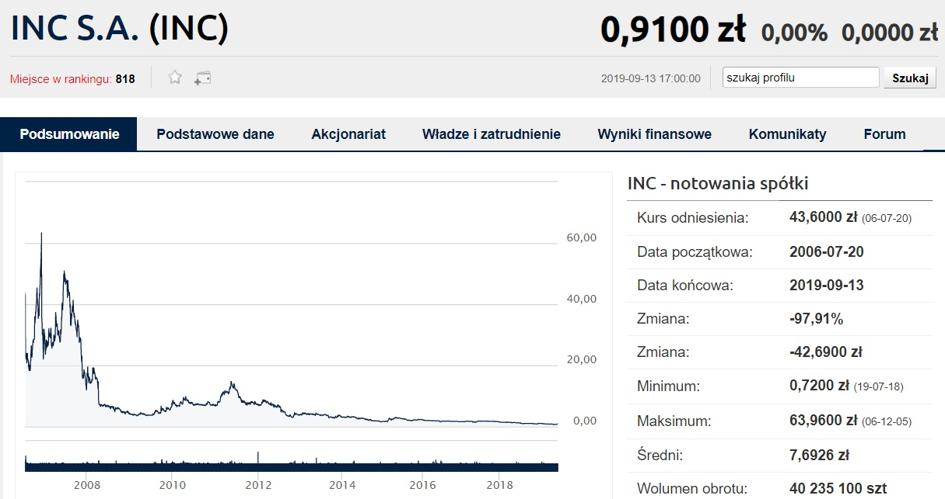The width and height of the screenshot is (945, 499).
Task: Go to Władze i zatrudnienie tab
Action: pyautogui.click(x=491, y=134)
